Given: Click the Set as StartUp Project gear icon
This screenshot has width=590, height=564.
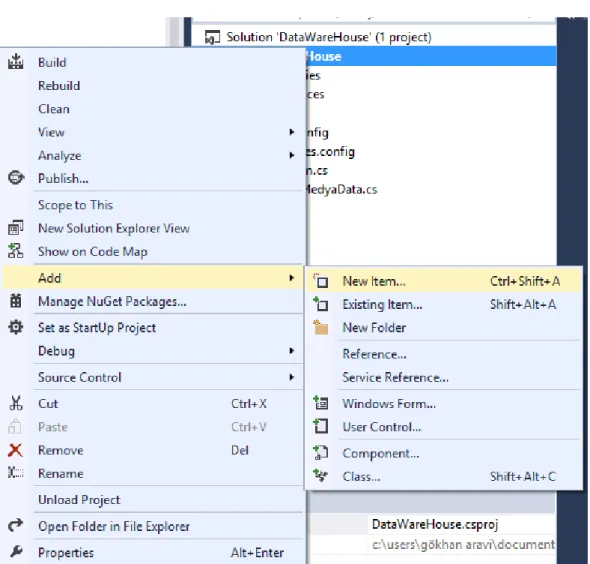Looking at the screenshot, I should click(x=15, y=327).
